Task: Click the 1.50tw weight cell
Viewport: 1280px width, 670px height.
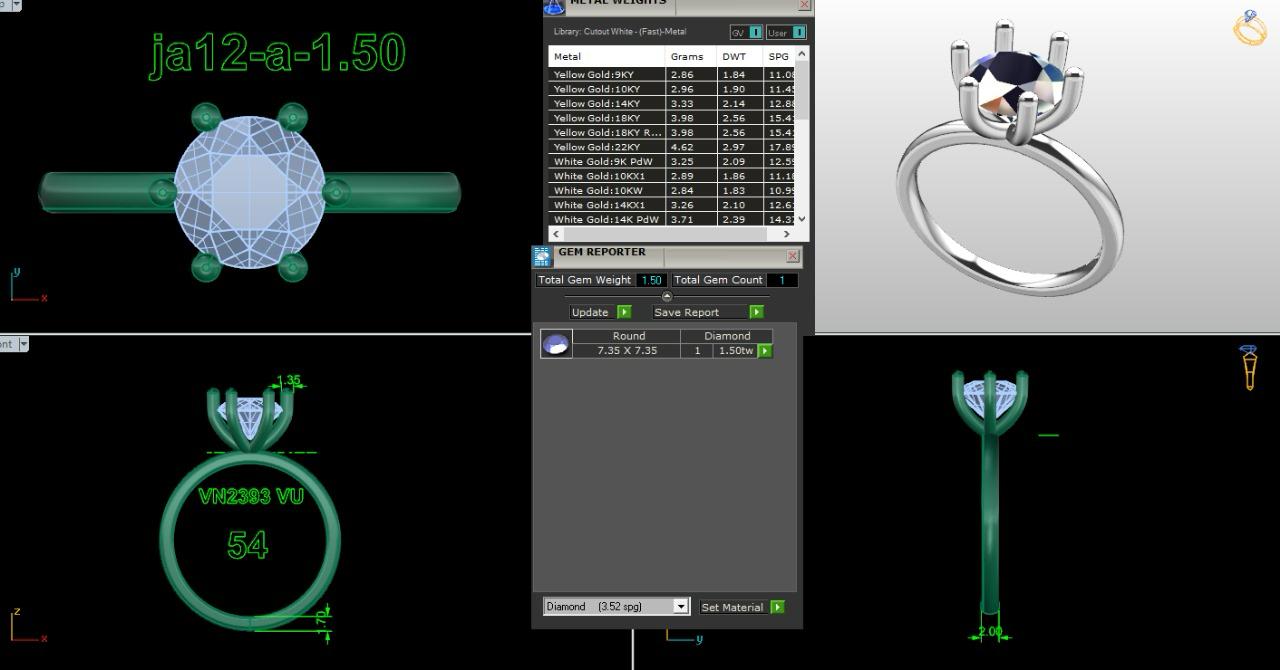Action: click(735, 351)
